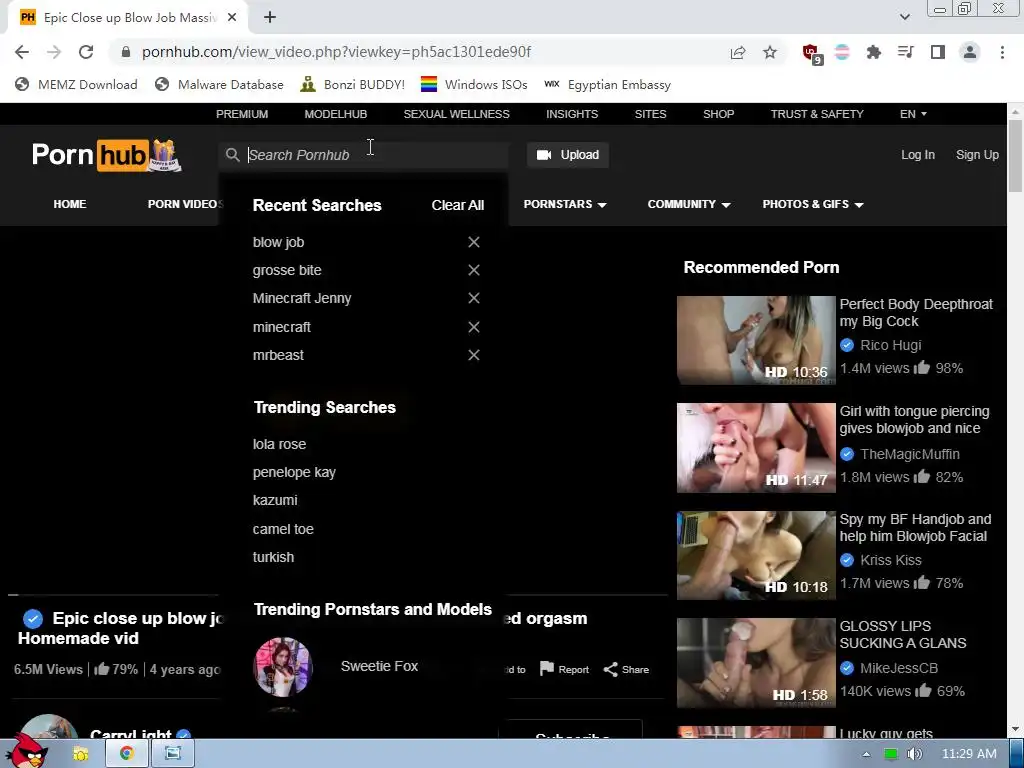Bookmark this page with the star icon

click(x=770, y=52)
